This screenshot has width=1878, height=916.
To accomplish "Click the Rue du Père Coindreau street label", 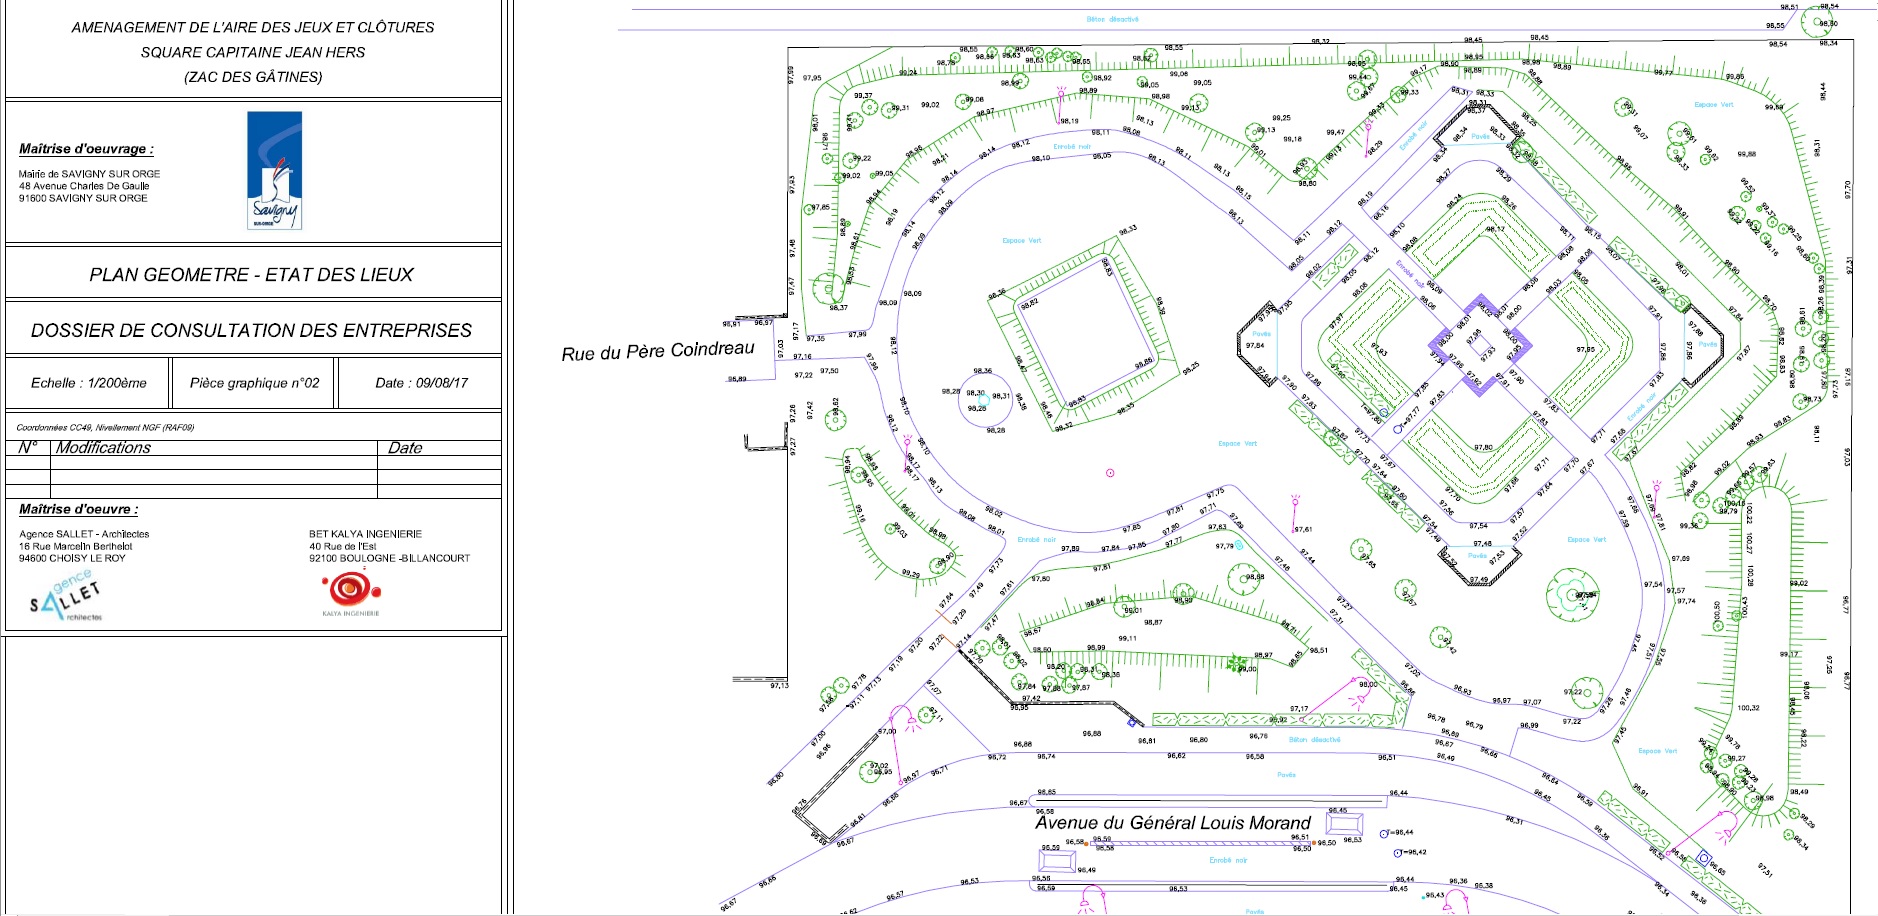I will pyautogui.click(x=657, y=351).
